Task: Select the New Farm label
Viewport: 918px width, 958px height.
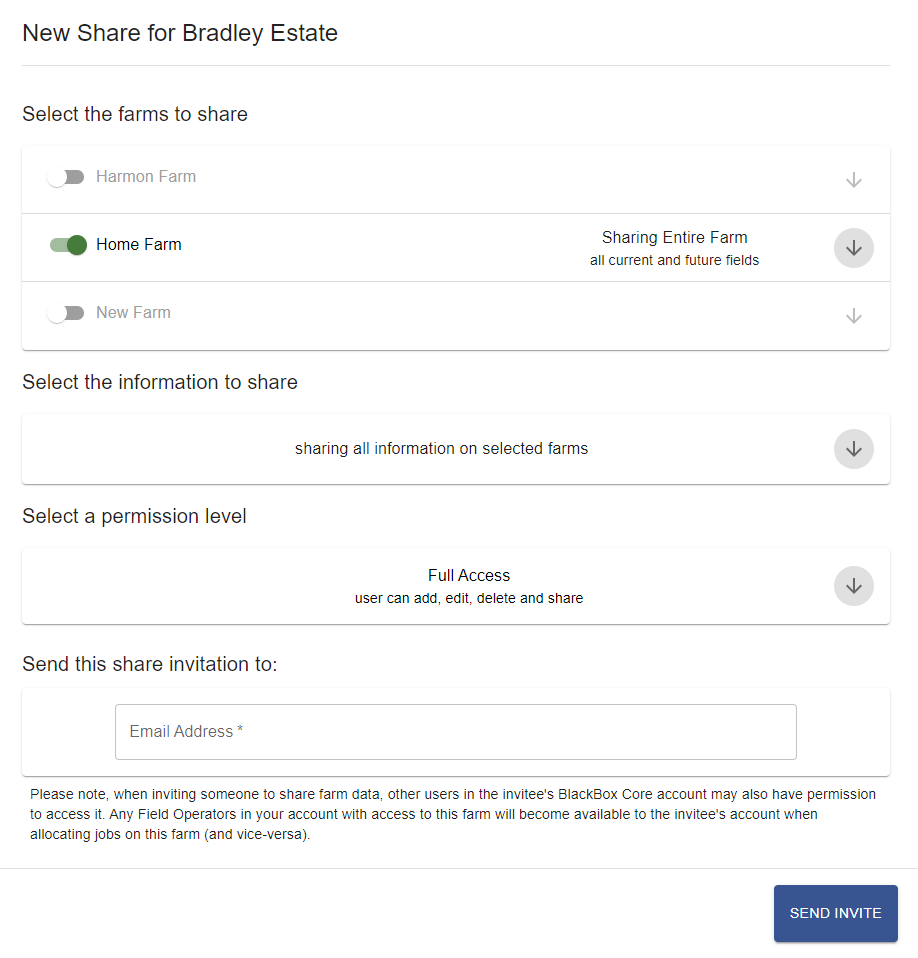Action: pyautogui.click(x=133, y=312)
